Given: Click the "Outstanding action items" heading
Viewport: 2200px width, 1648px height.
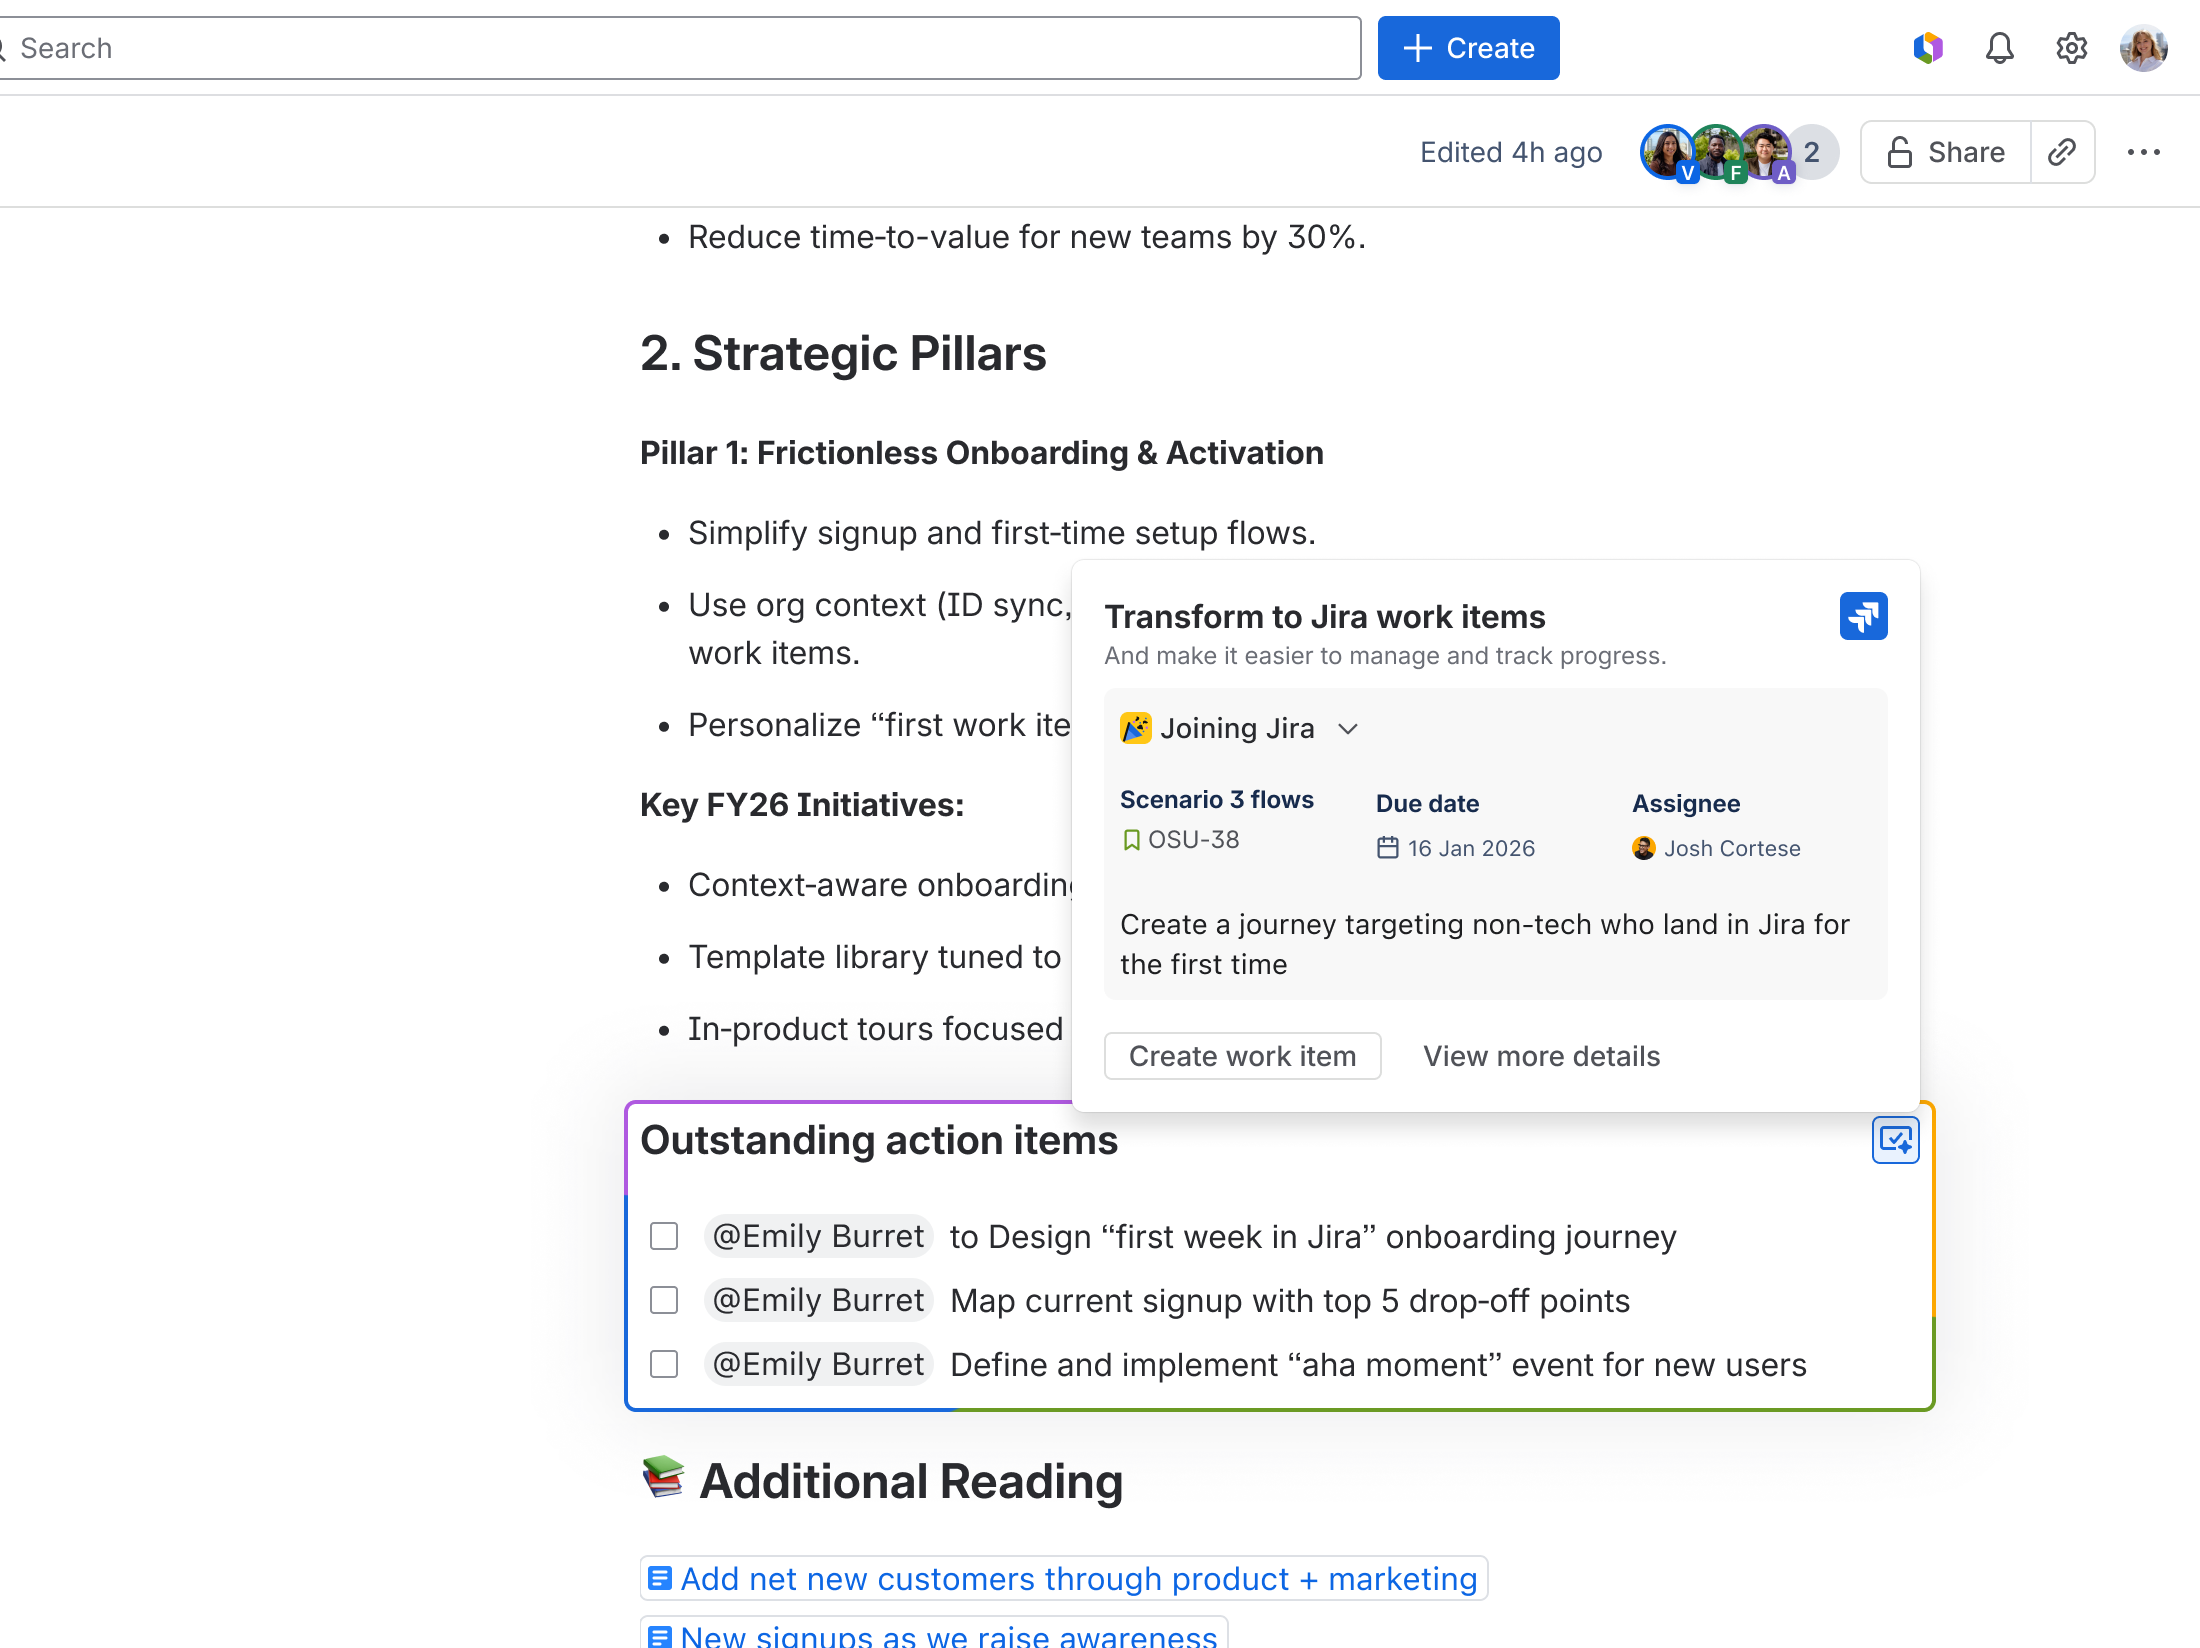Looking at the screenshot, I should 879,1140.
